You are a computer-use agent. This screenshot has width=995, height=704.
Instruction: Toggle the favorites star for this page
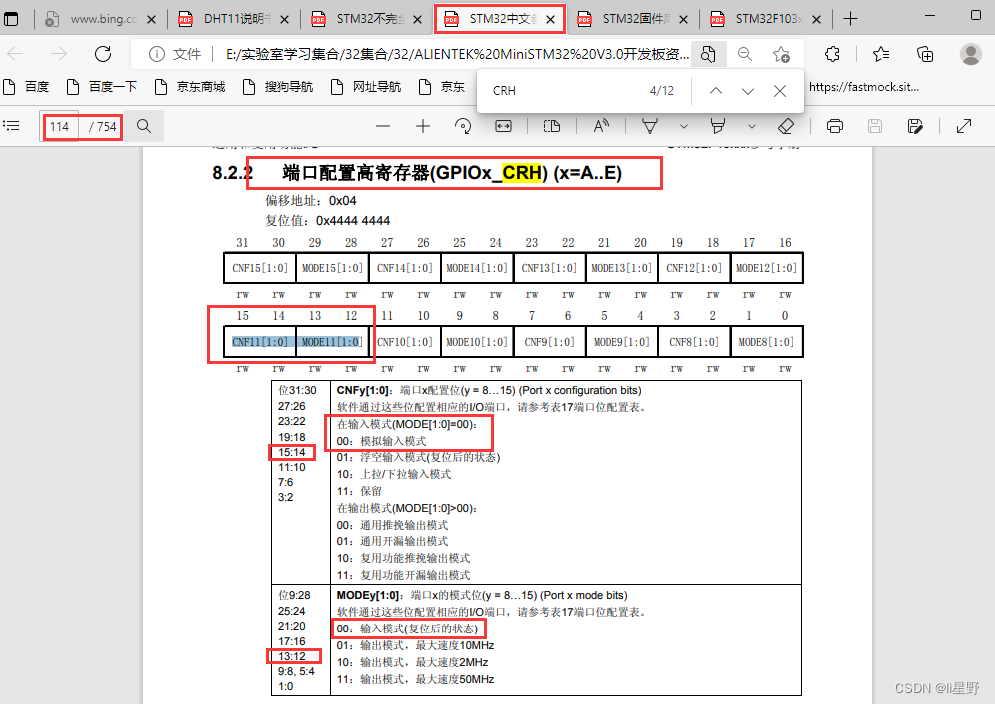point(782,55)
